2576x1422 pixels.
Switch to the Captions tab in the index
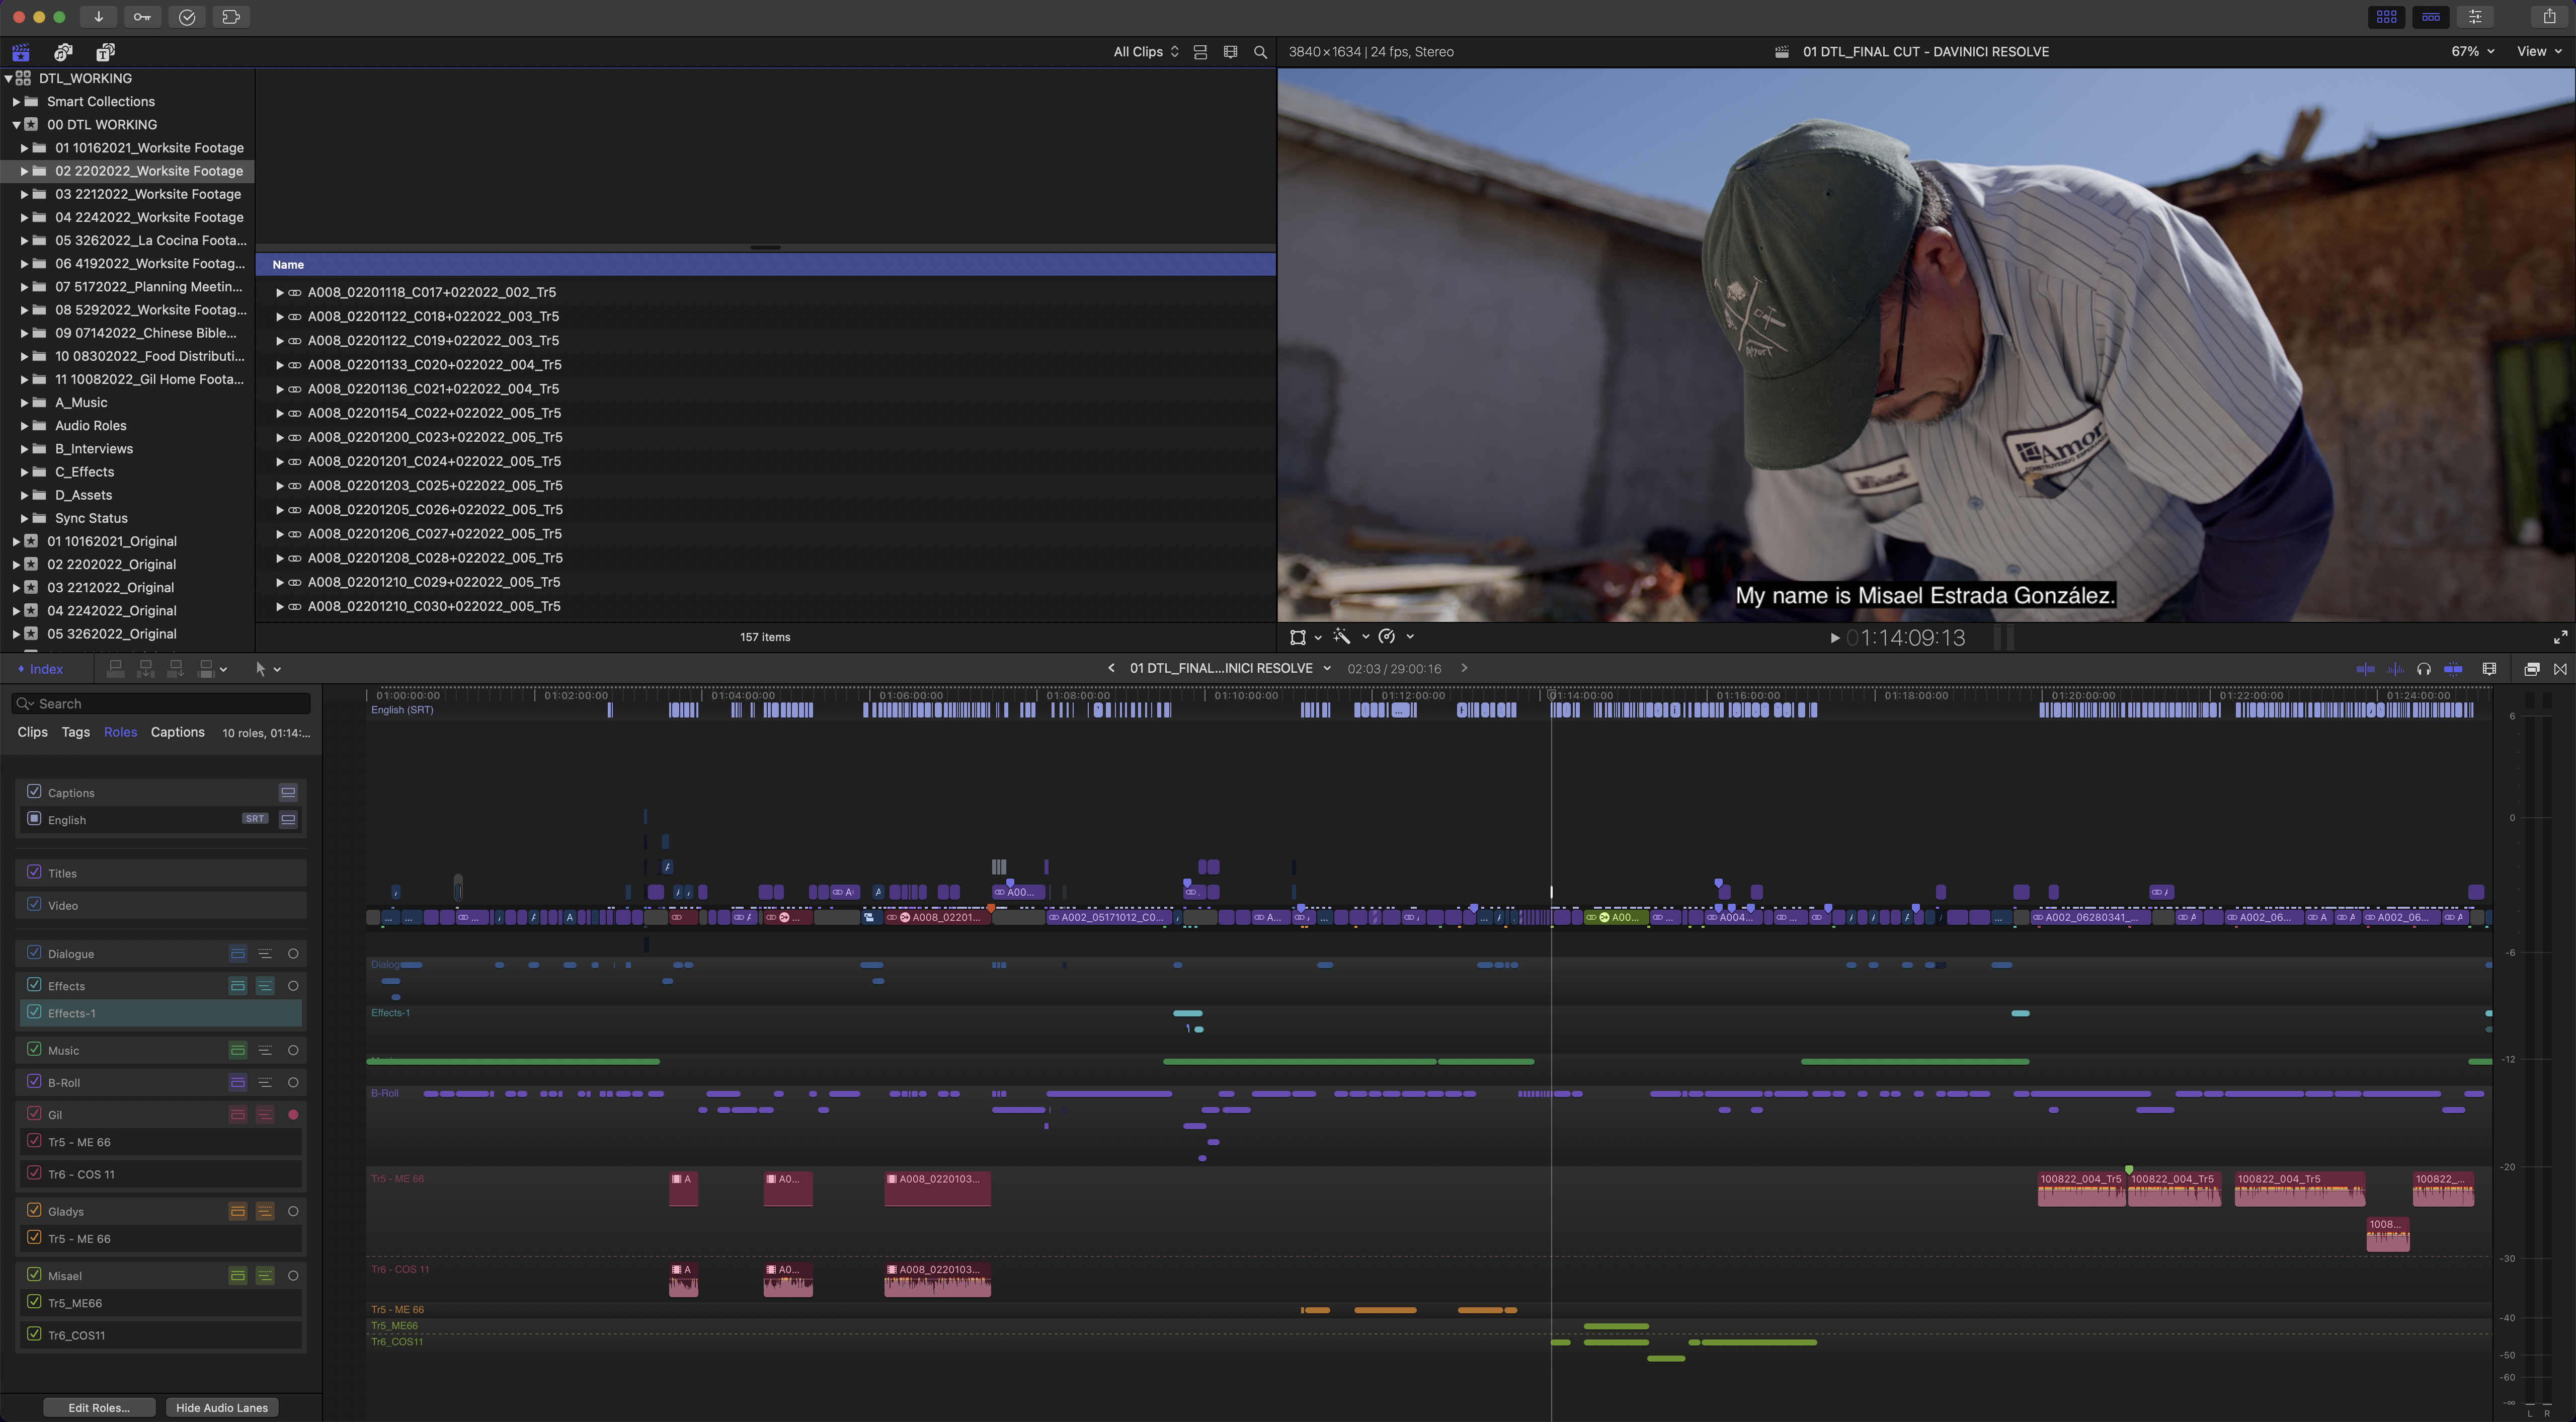point(178,732)
